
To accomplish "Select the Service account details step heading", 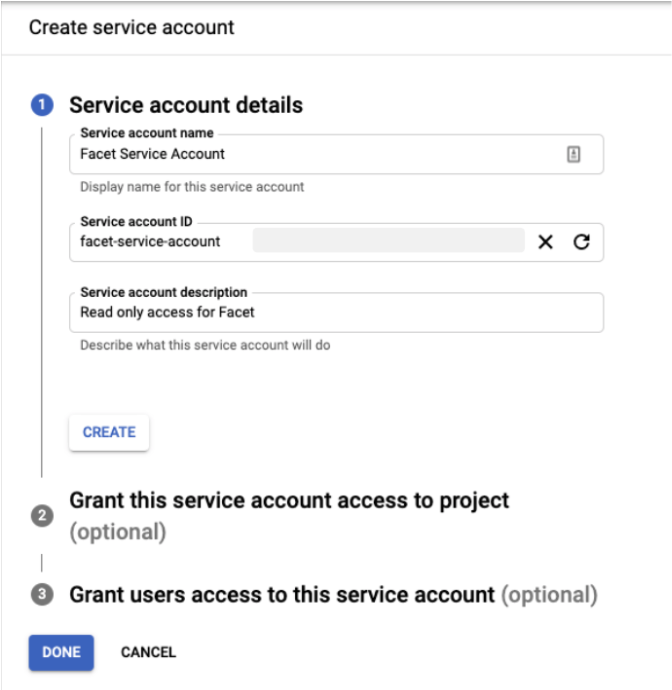I will point(186,105).
